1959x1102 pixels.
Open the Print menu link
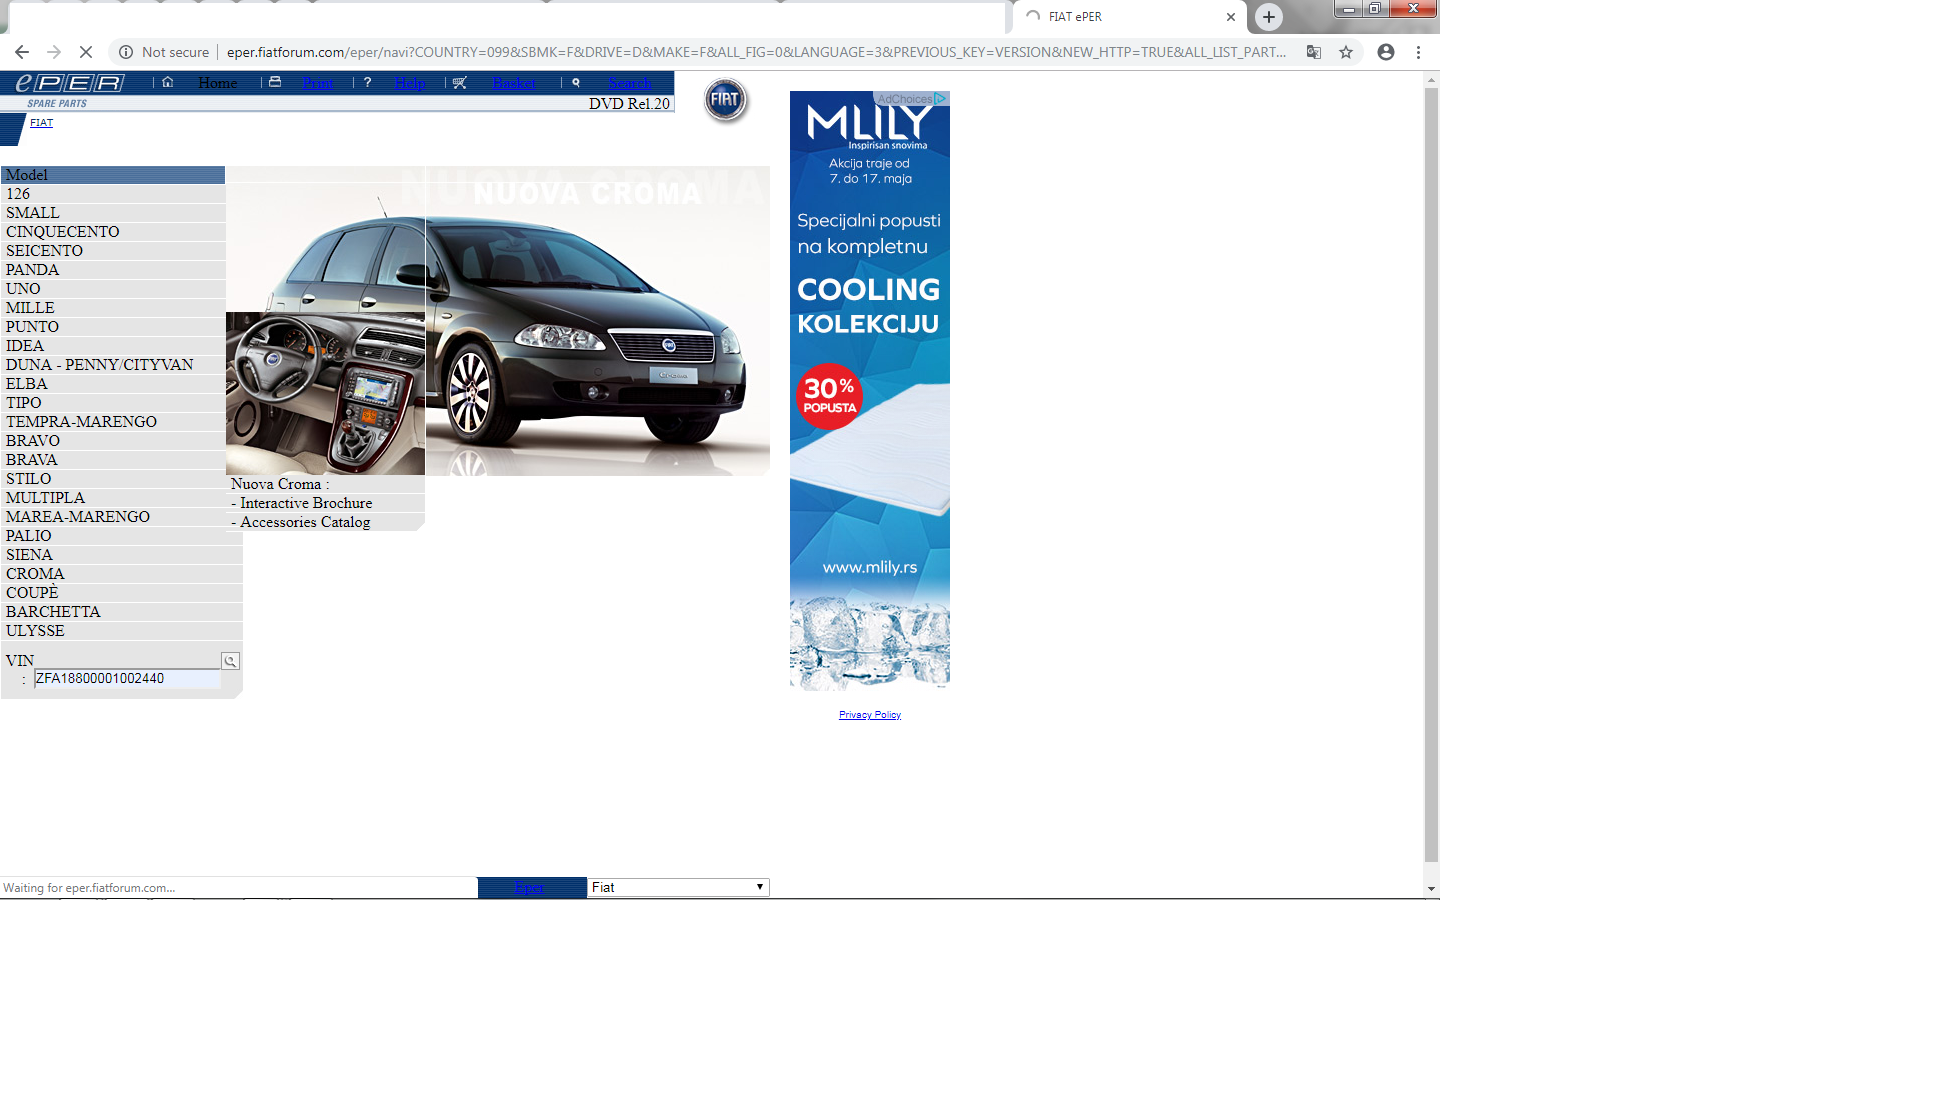(318, 83)
